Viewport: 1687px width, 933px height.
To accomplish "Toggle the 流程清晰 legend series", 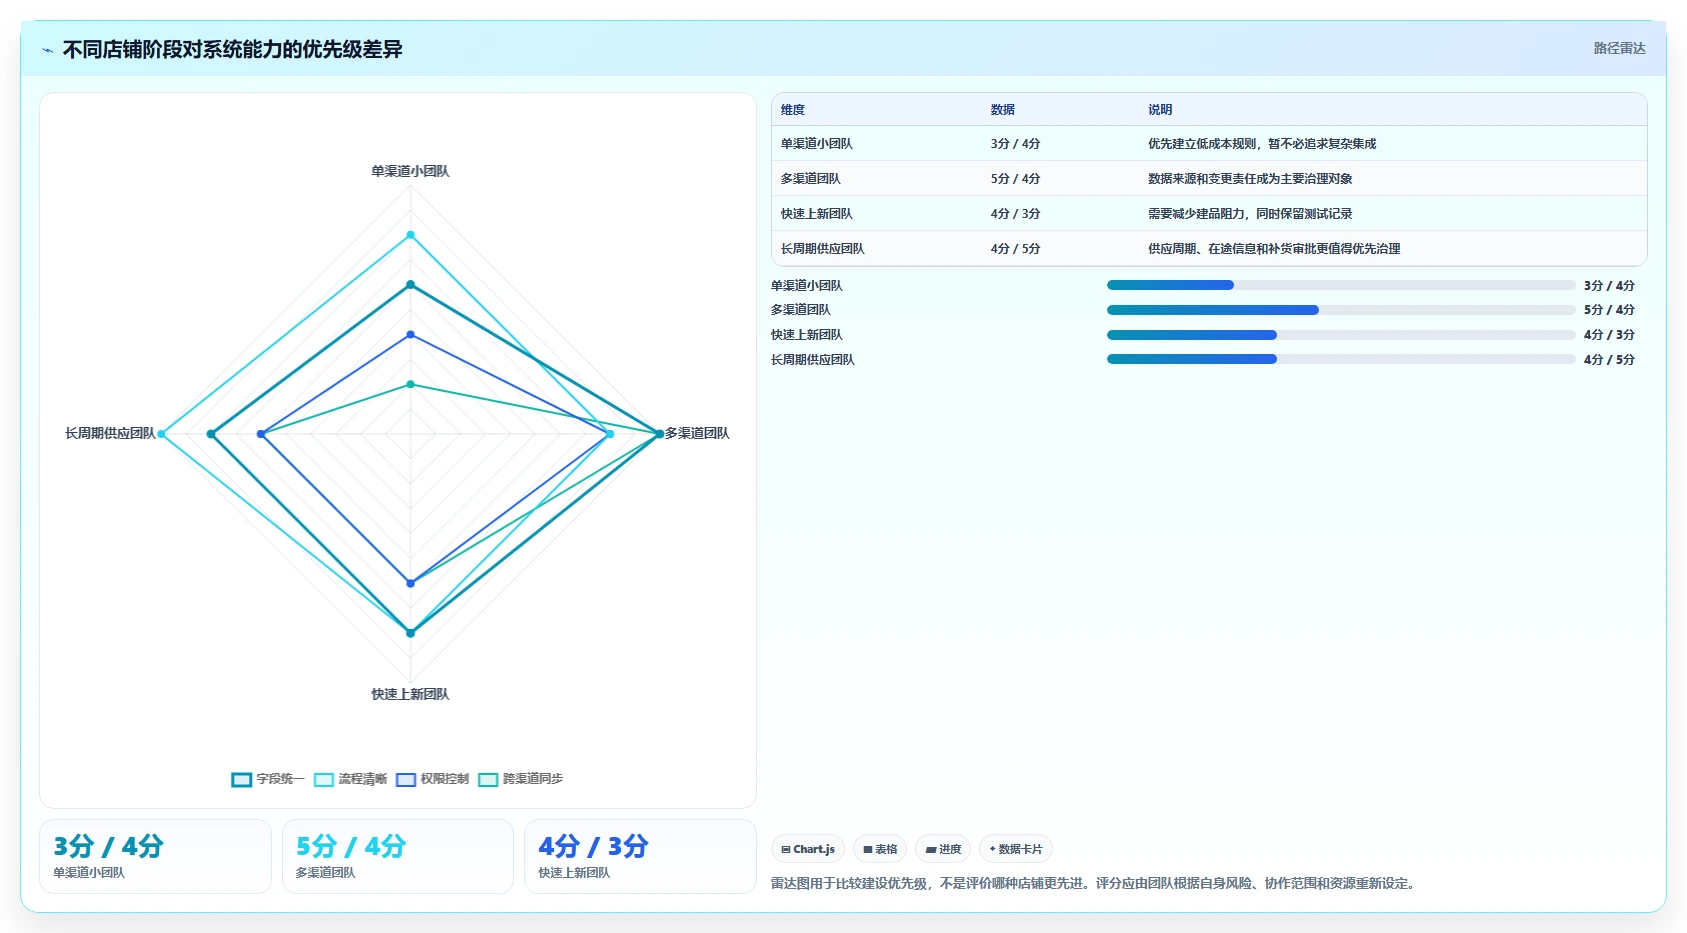I will 350,779.
